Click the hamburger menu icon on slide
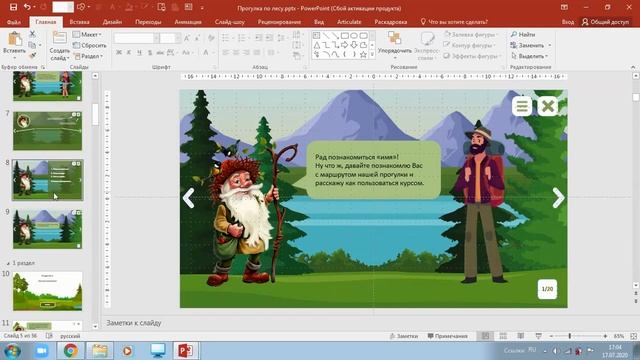This screenshot has width=640, height=360. point(522,106)
